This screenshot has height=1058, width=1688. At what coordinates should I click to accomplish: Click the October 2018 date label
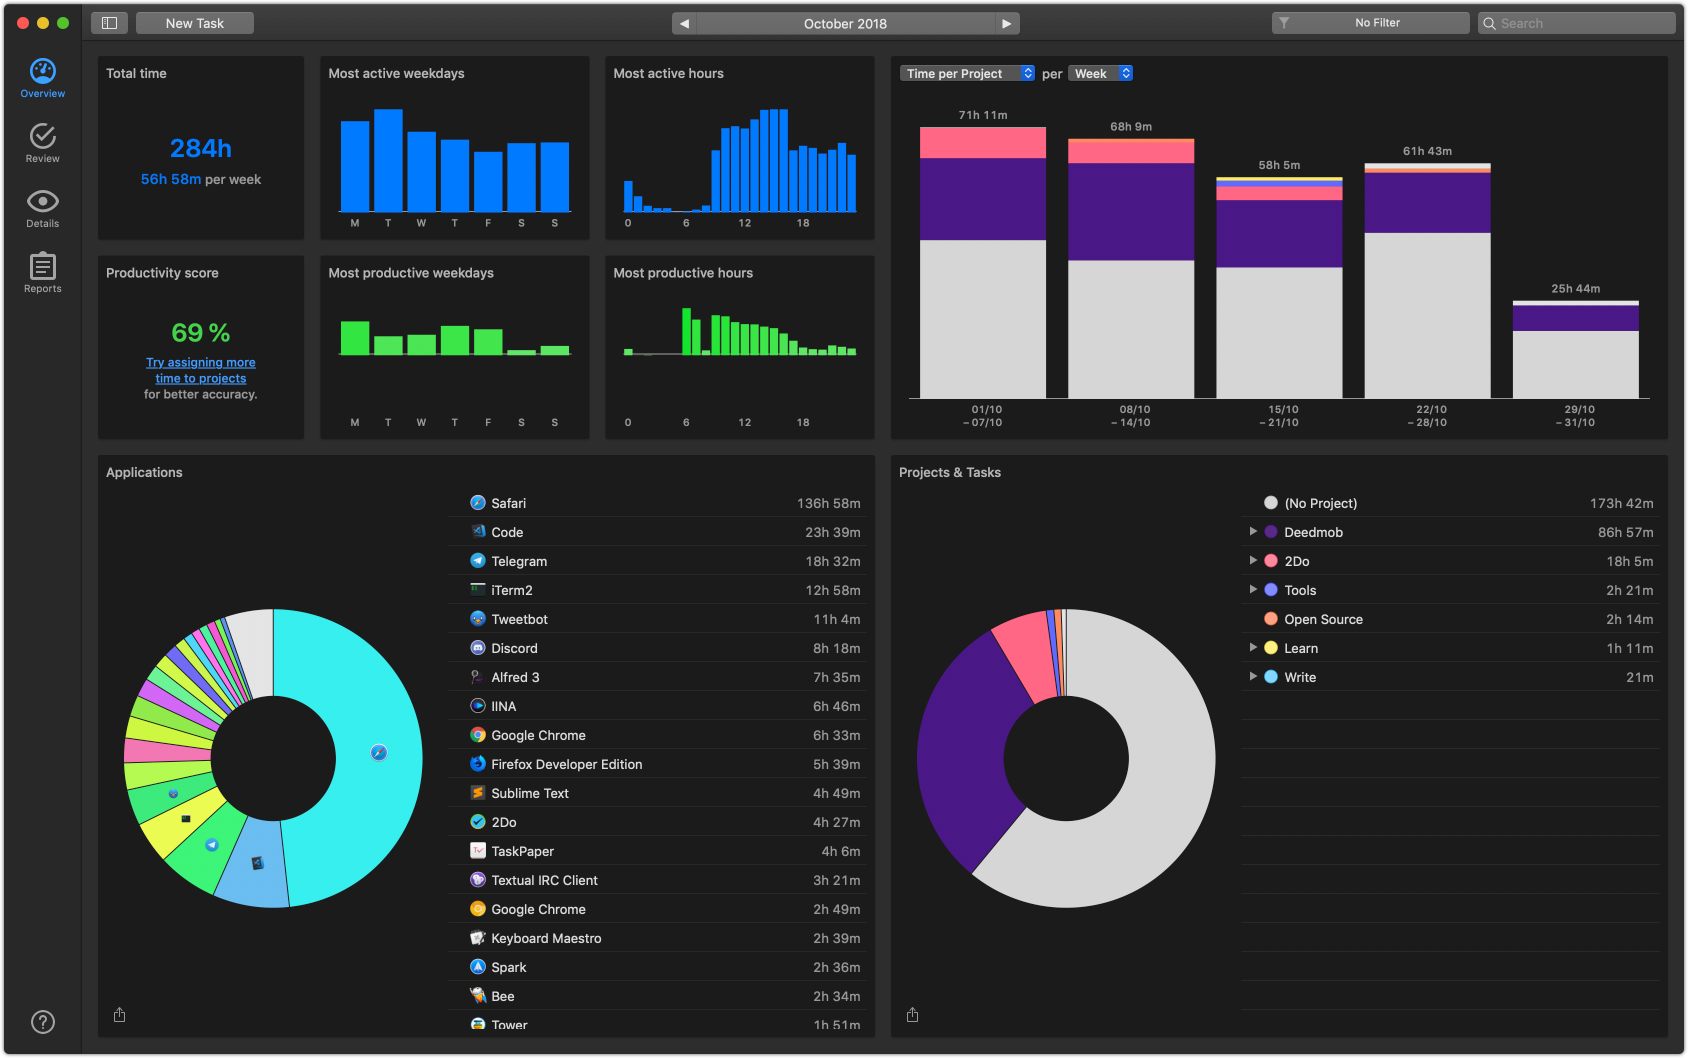845,23
